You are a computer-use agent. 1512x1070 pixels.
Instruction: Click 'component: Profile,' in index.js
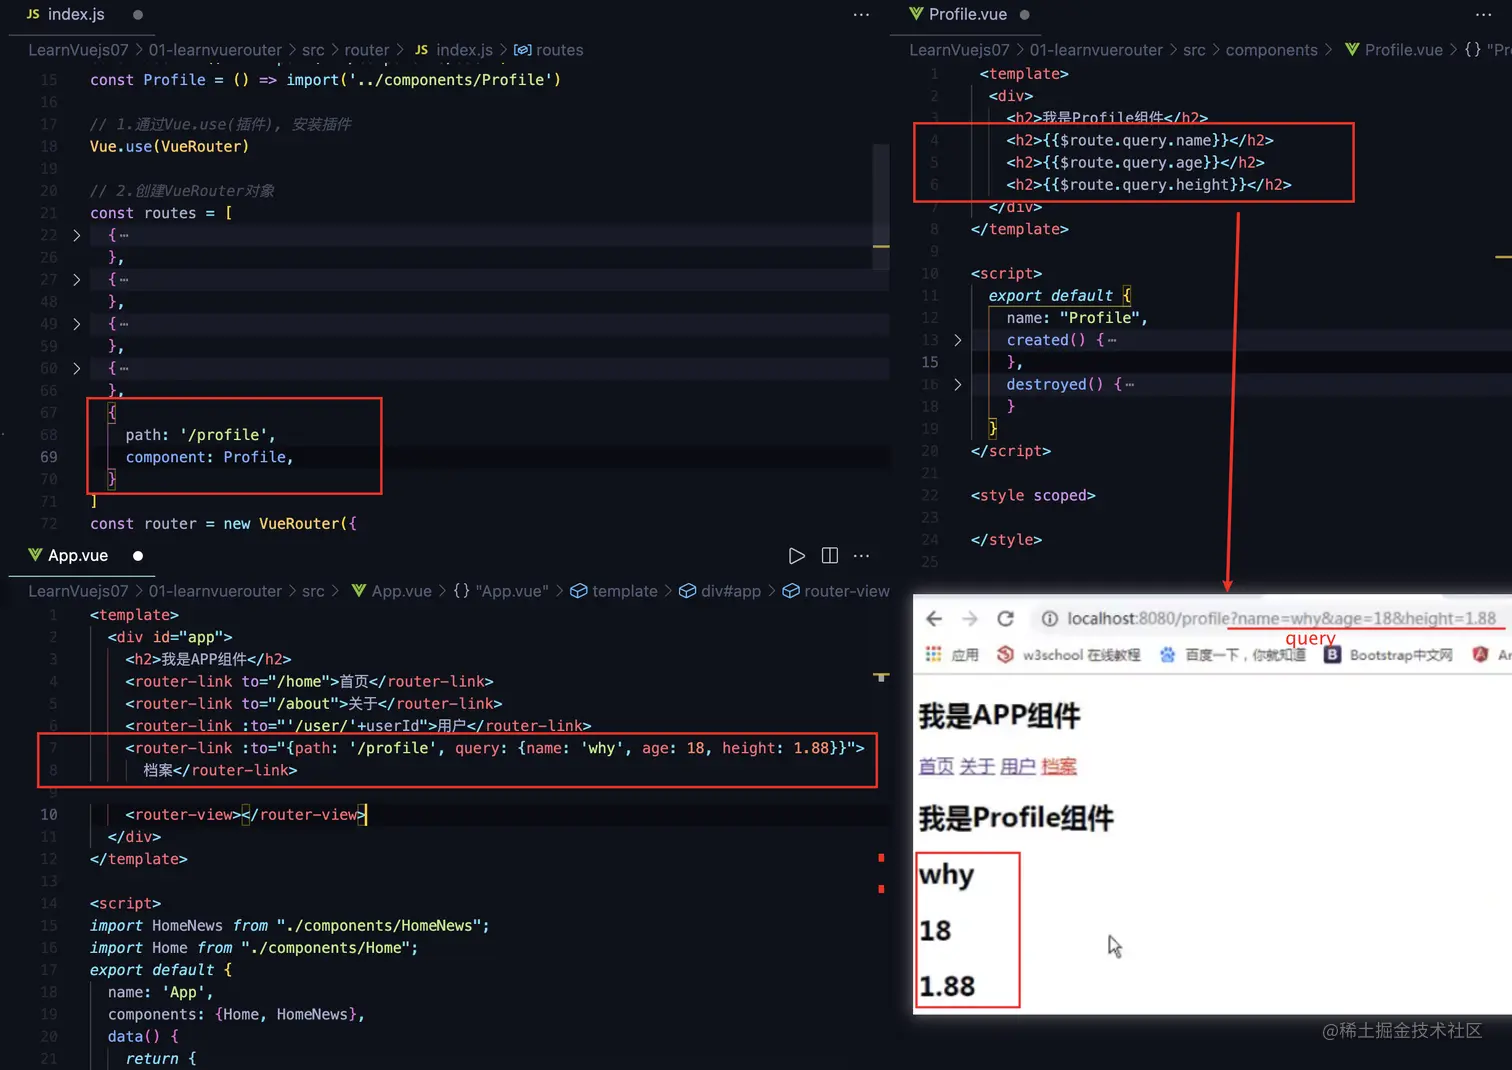(209, 457)
